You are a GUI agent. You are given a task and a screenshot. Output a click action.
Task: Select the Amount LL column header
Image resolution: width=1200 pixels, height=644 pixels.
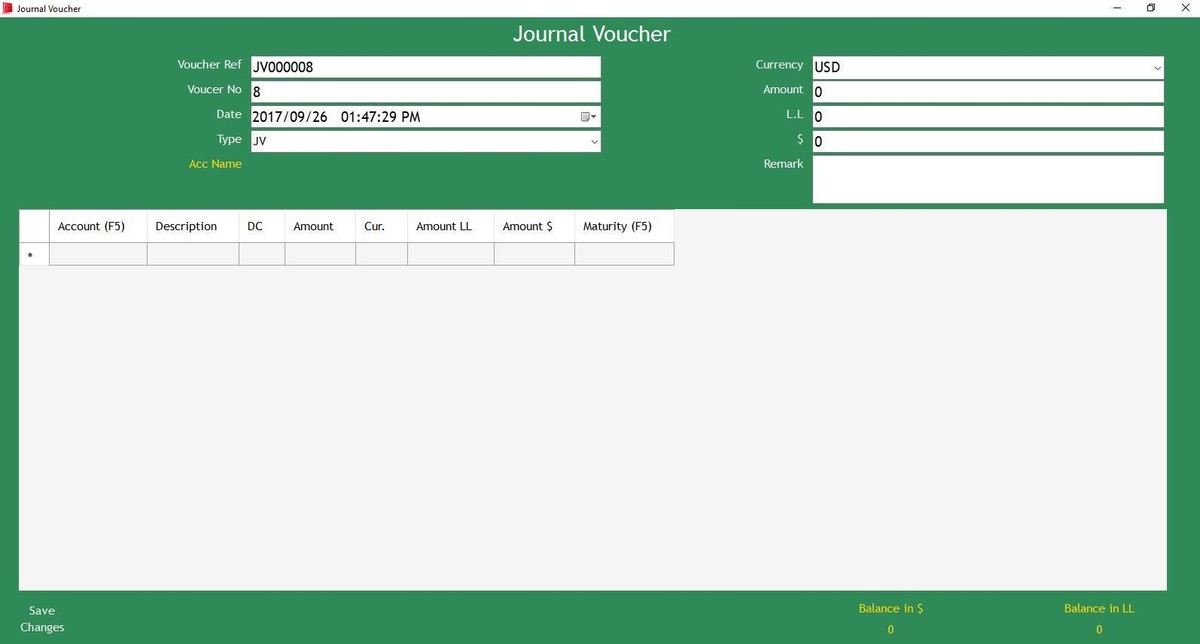pos(451,226)
